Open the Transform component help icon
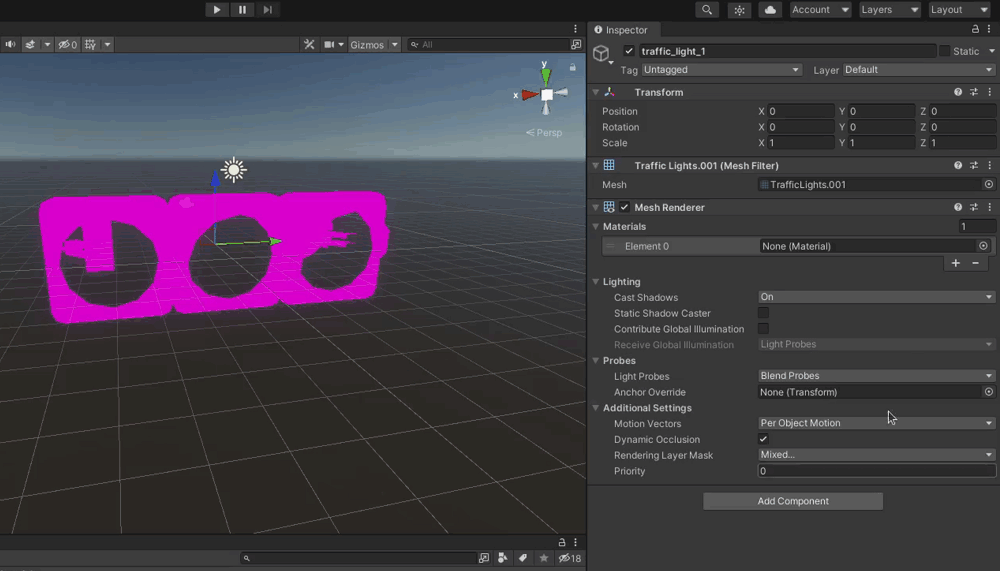The image size is (1000, 571). (x=958, y=92)
